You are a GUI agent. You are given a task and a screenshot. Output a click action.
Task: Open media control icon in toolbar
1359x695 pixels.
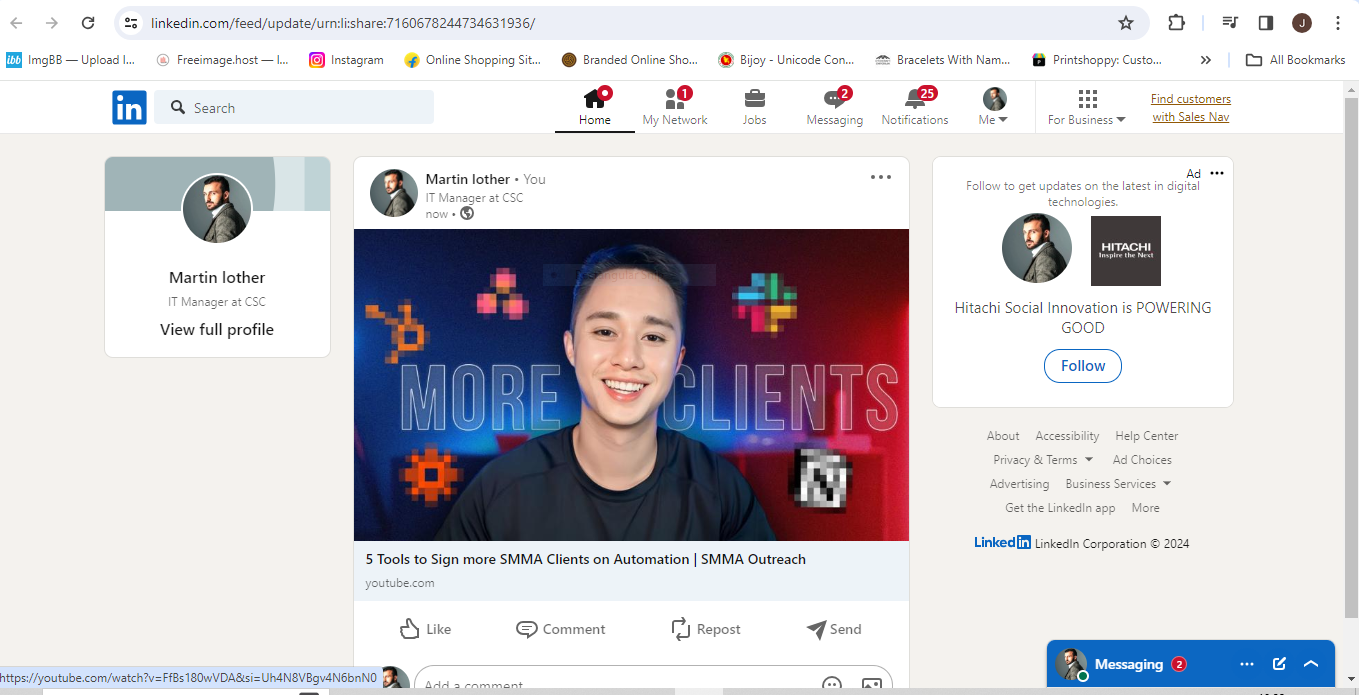(x=1231, y=22)
